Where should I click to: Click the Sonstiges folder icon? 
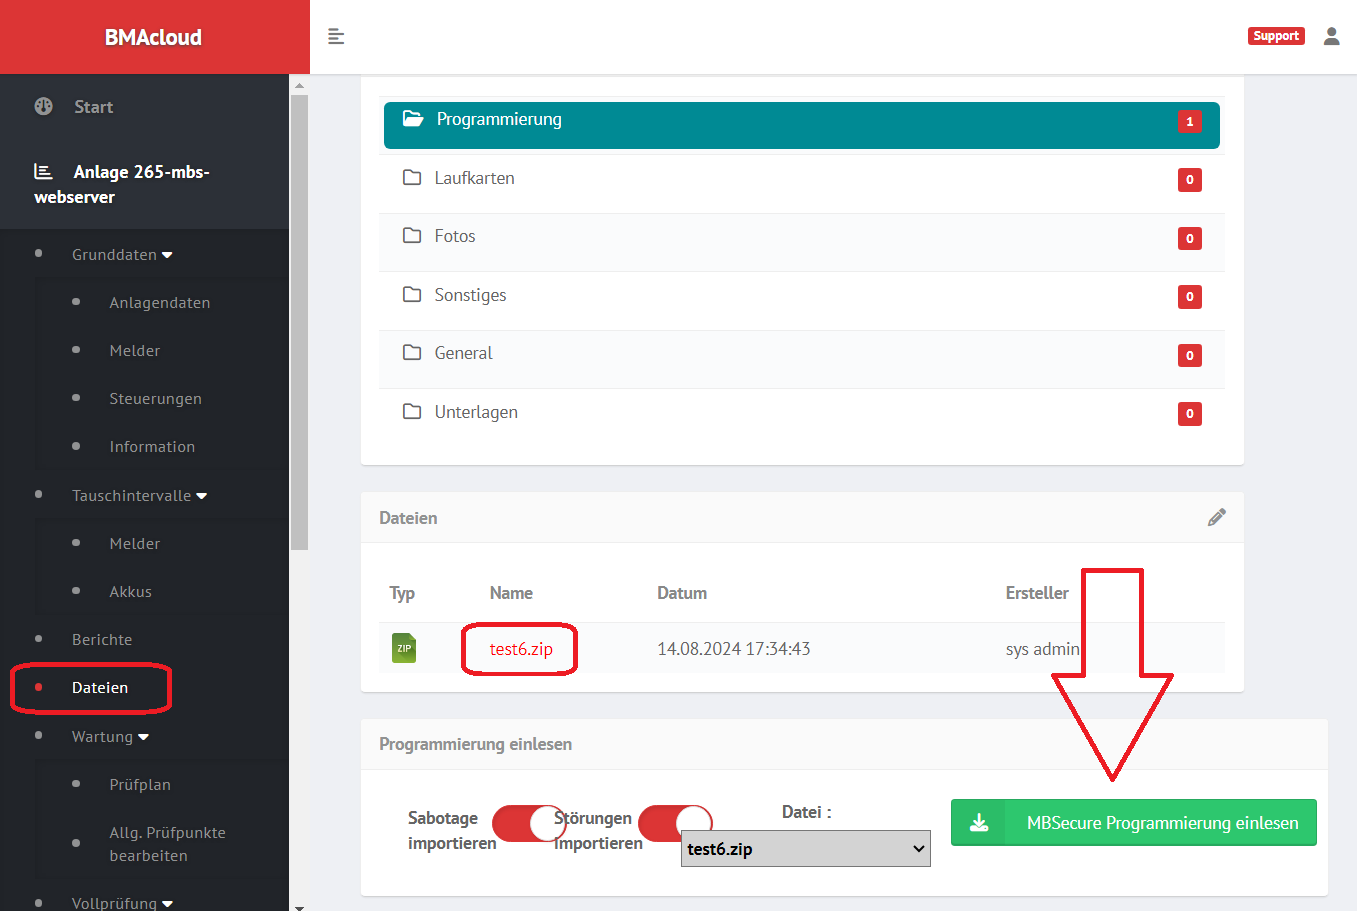click(x=412, y=294)
